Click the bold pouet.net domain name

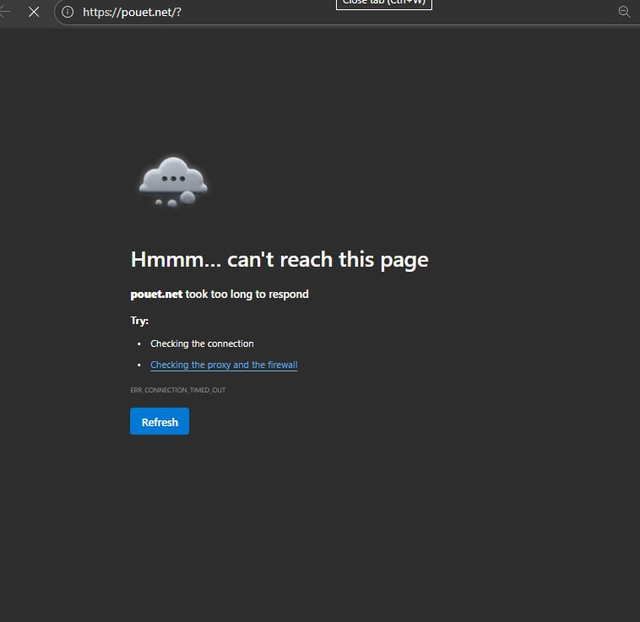coord(156,294)
